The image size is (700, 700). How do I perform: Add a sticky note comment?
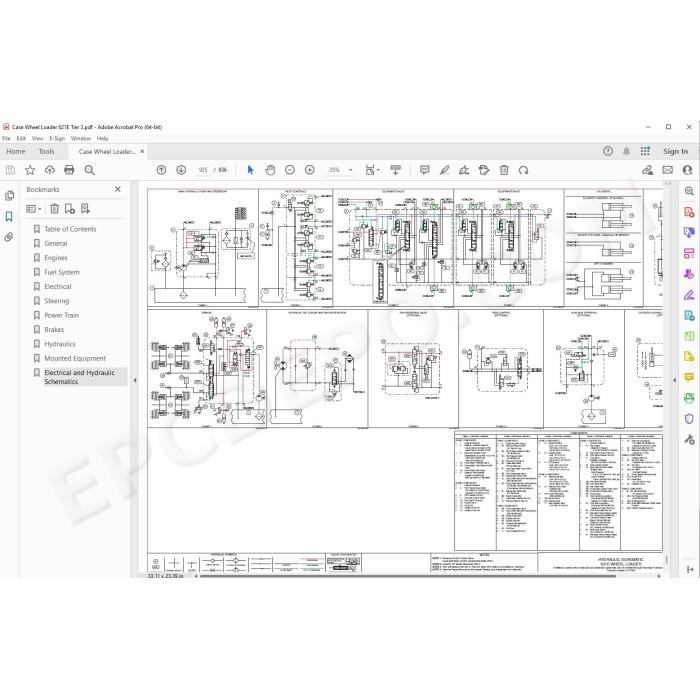tap(425, 170)
